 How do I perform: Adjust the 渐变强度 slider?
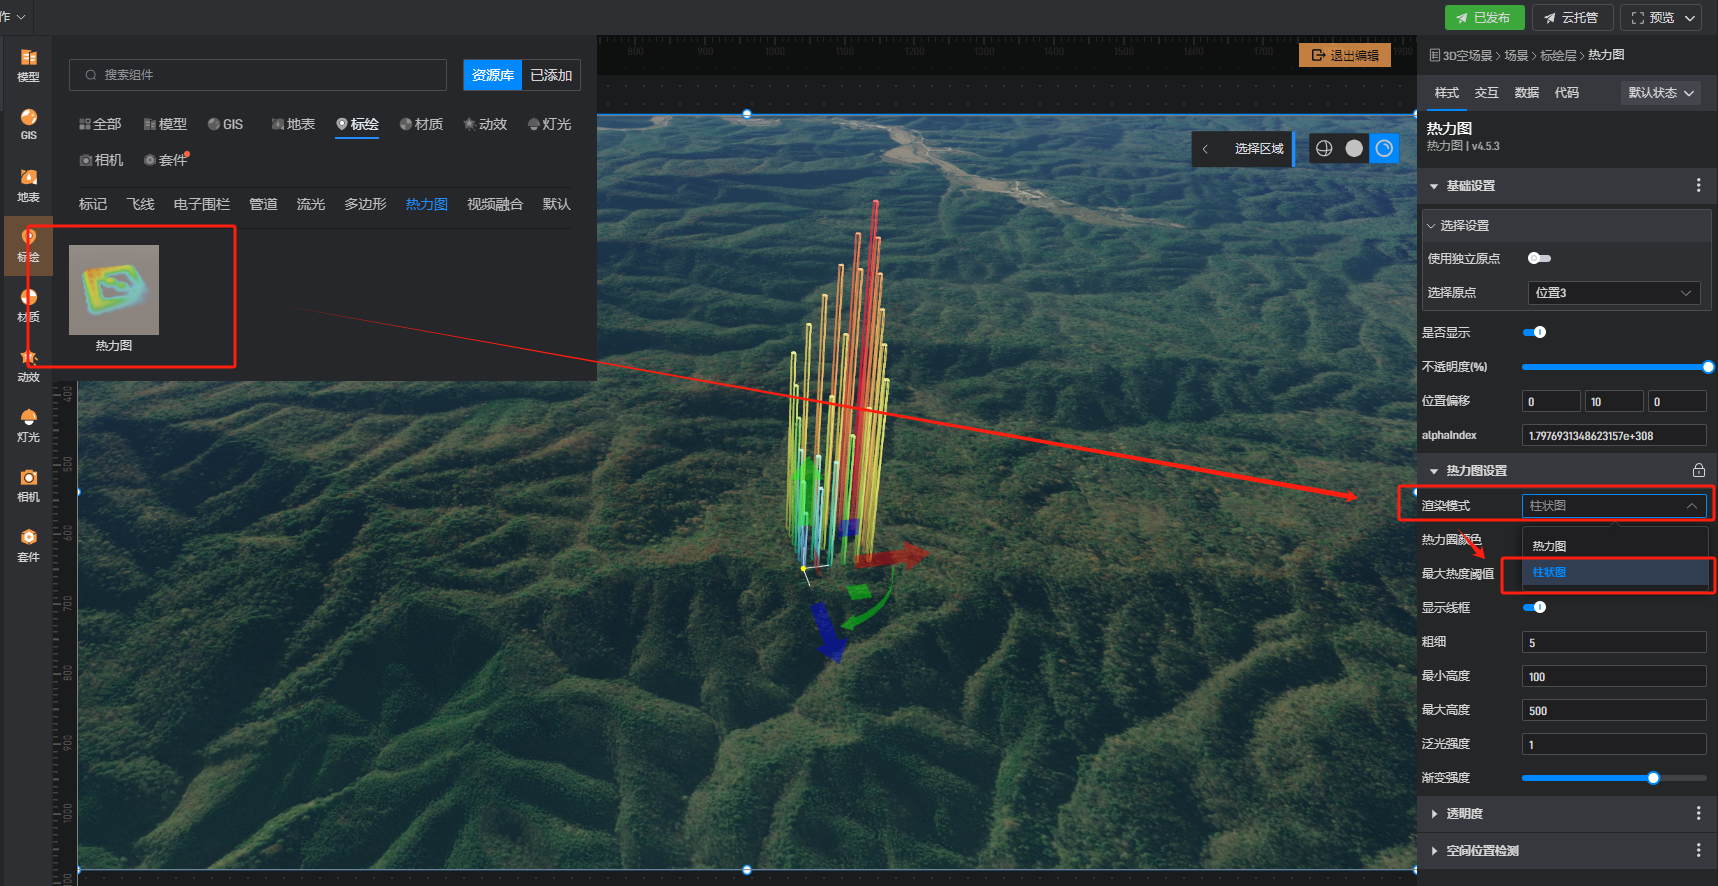tap(1614, 778)
